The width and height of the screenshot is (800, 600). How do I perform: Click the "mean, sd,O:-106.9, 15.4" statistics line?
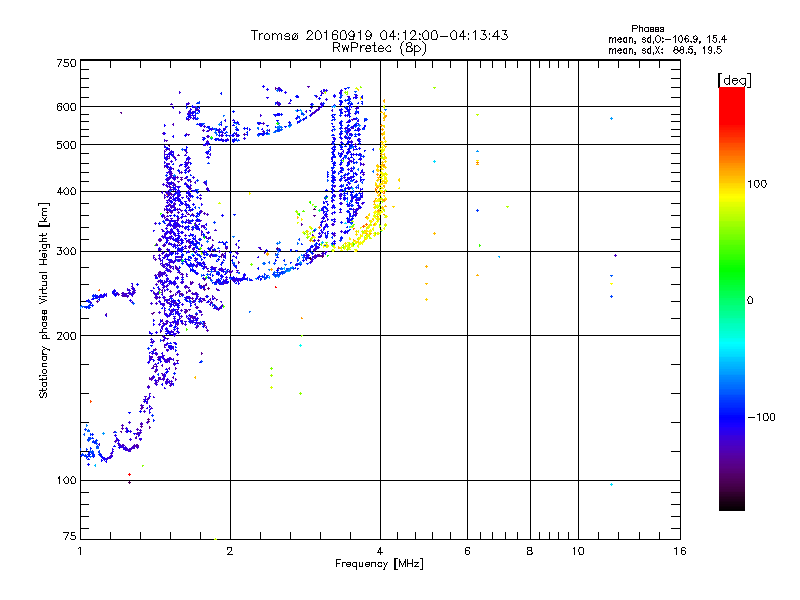pyautogui.click(x=667, y=39)
